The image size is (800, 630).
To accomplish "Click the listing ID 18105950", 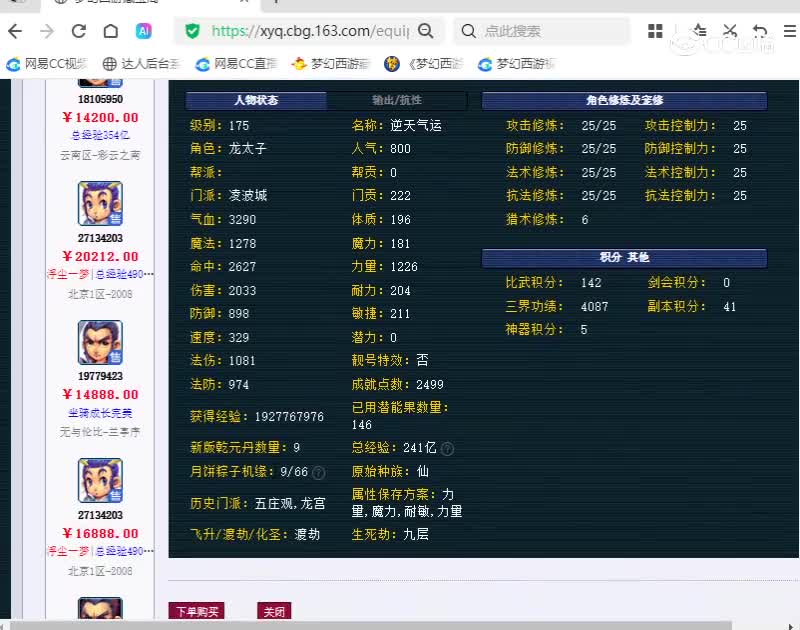I will pyautogui.click(x=100, y=99).
